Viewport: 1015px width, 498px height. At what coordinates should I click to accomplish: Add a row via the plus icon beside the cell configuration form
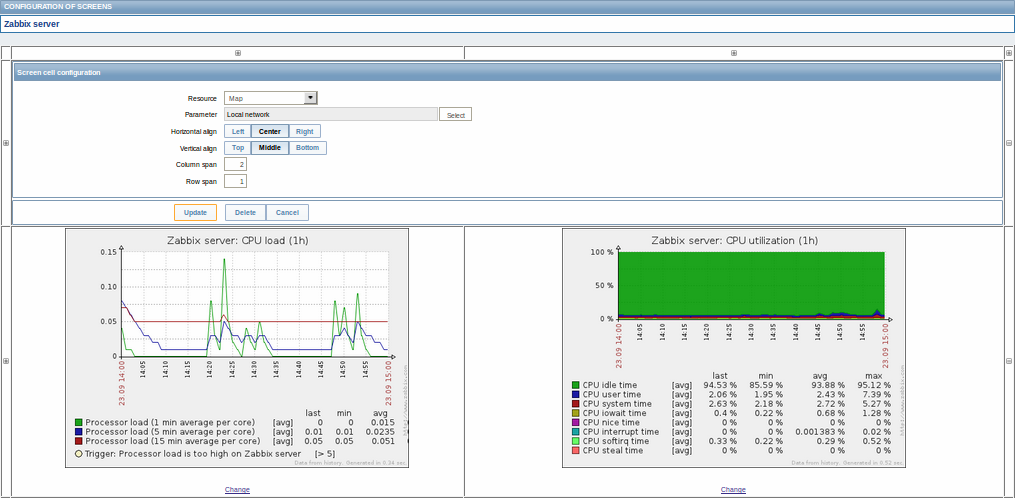6,143
